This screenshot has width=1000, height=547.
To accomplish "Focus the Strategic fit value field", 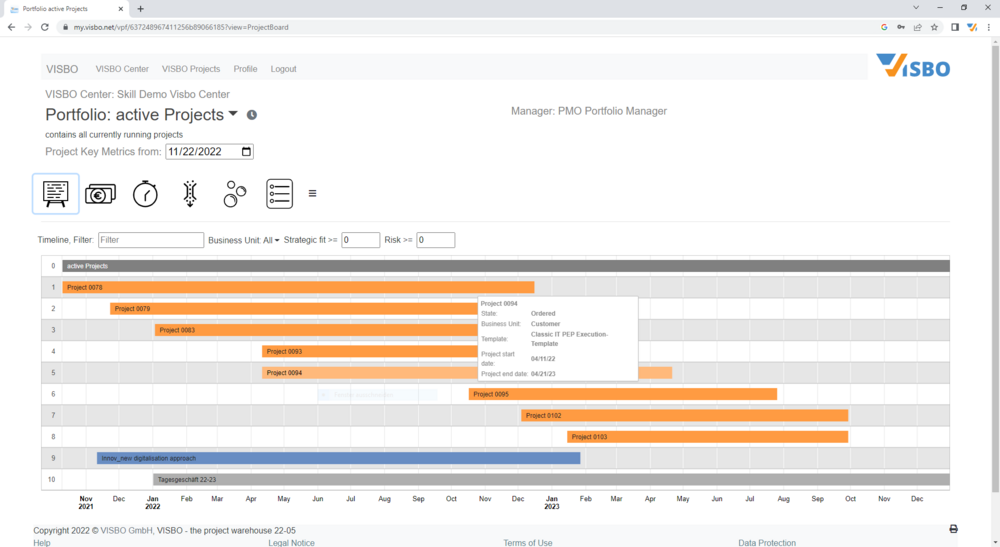I will 360,240.
